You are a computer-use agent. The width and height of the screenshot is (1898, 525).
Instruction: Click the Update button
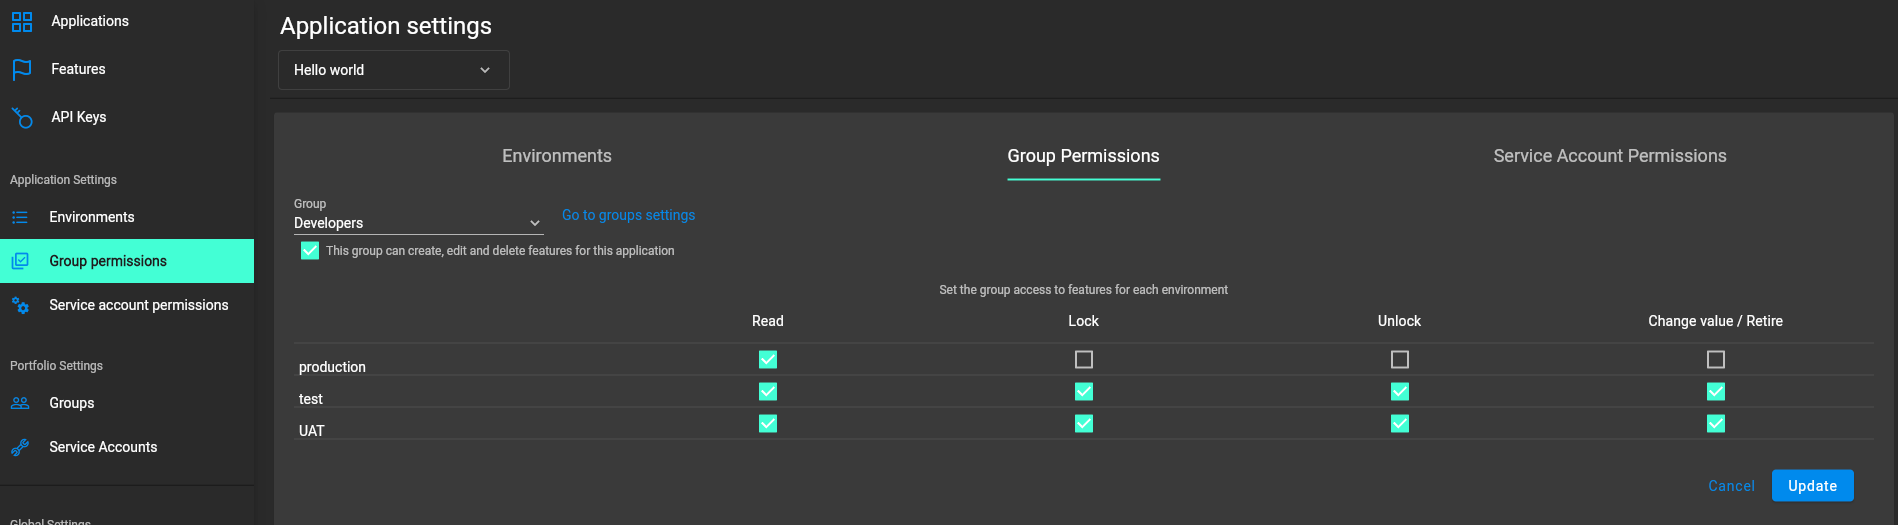tap(1813, 485)
